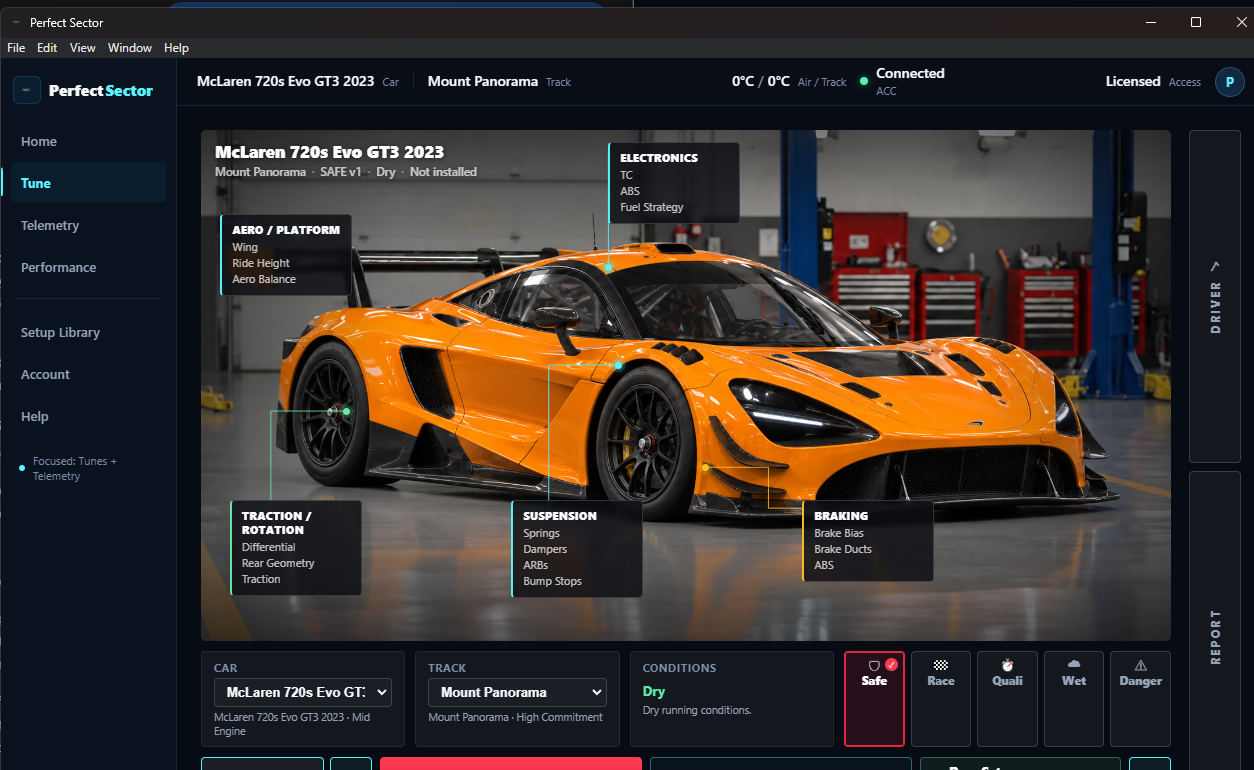Image resolution: width=1254 pixels, height=770 pixels.
Task: Select the Wet tune mode
Action: [1074, 699]
